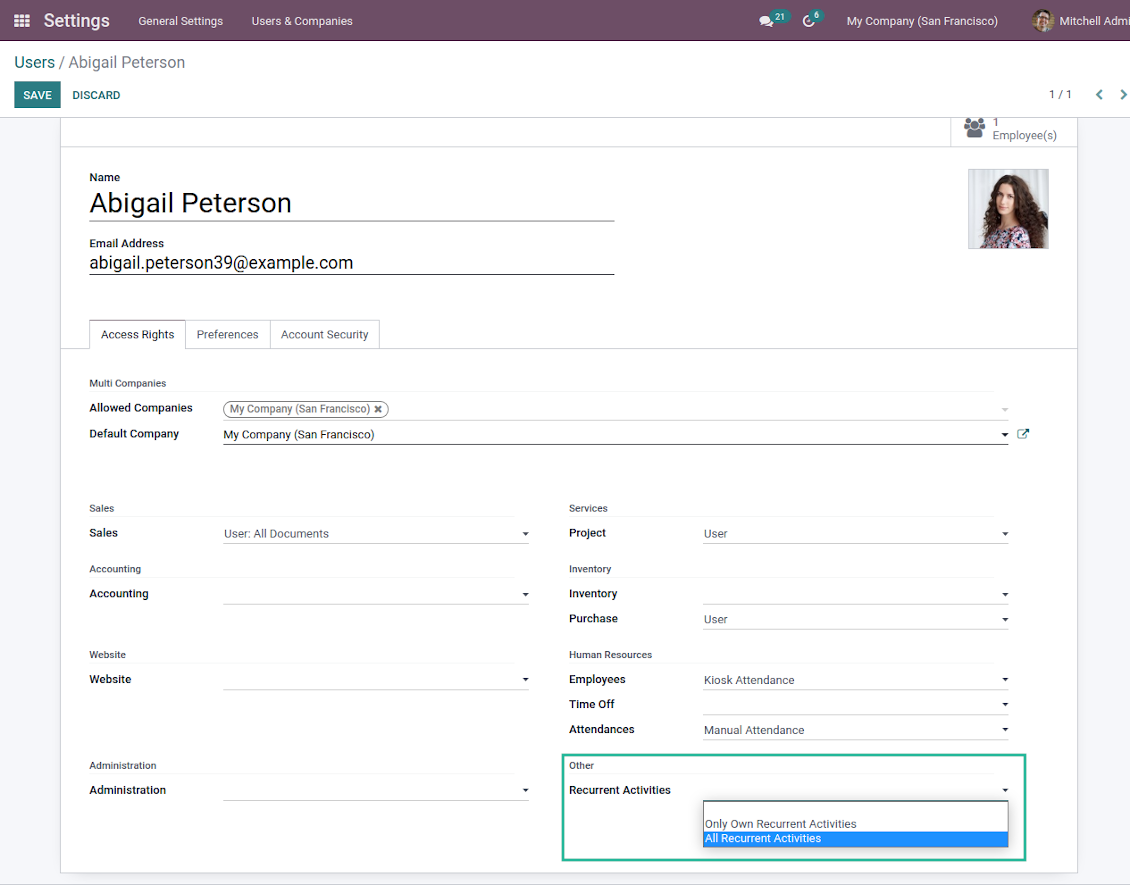Viewport: 1130px width, 885px height.
Task: Open the Employees access dropdown
Action: (855, 680)
